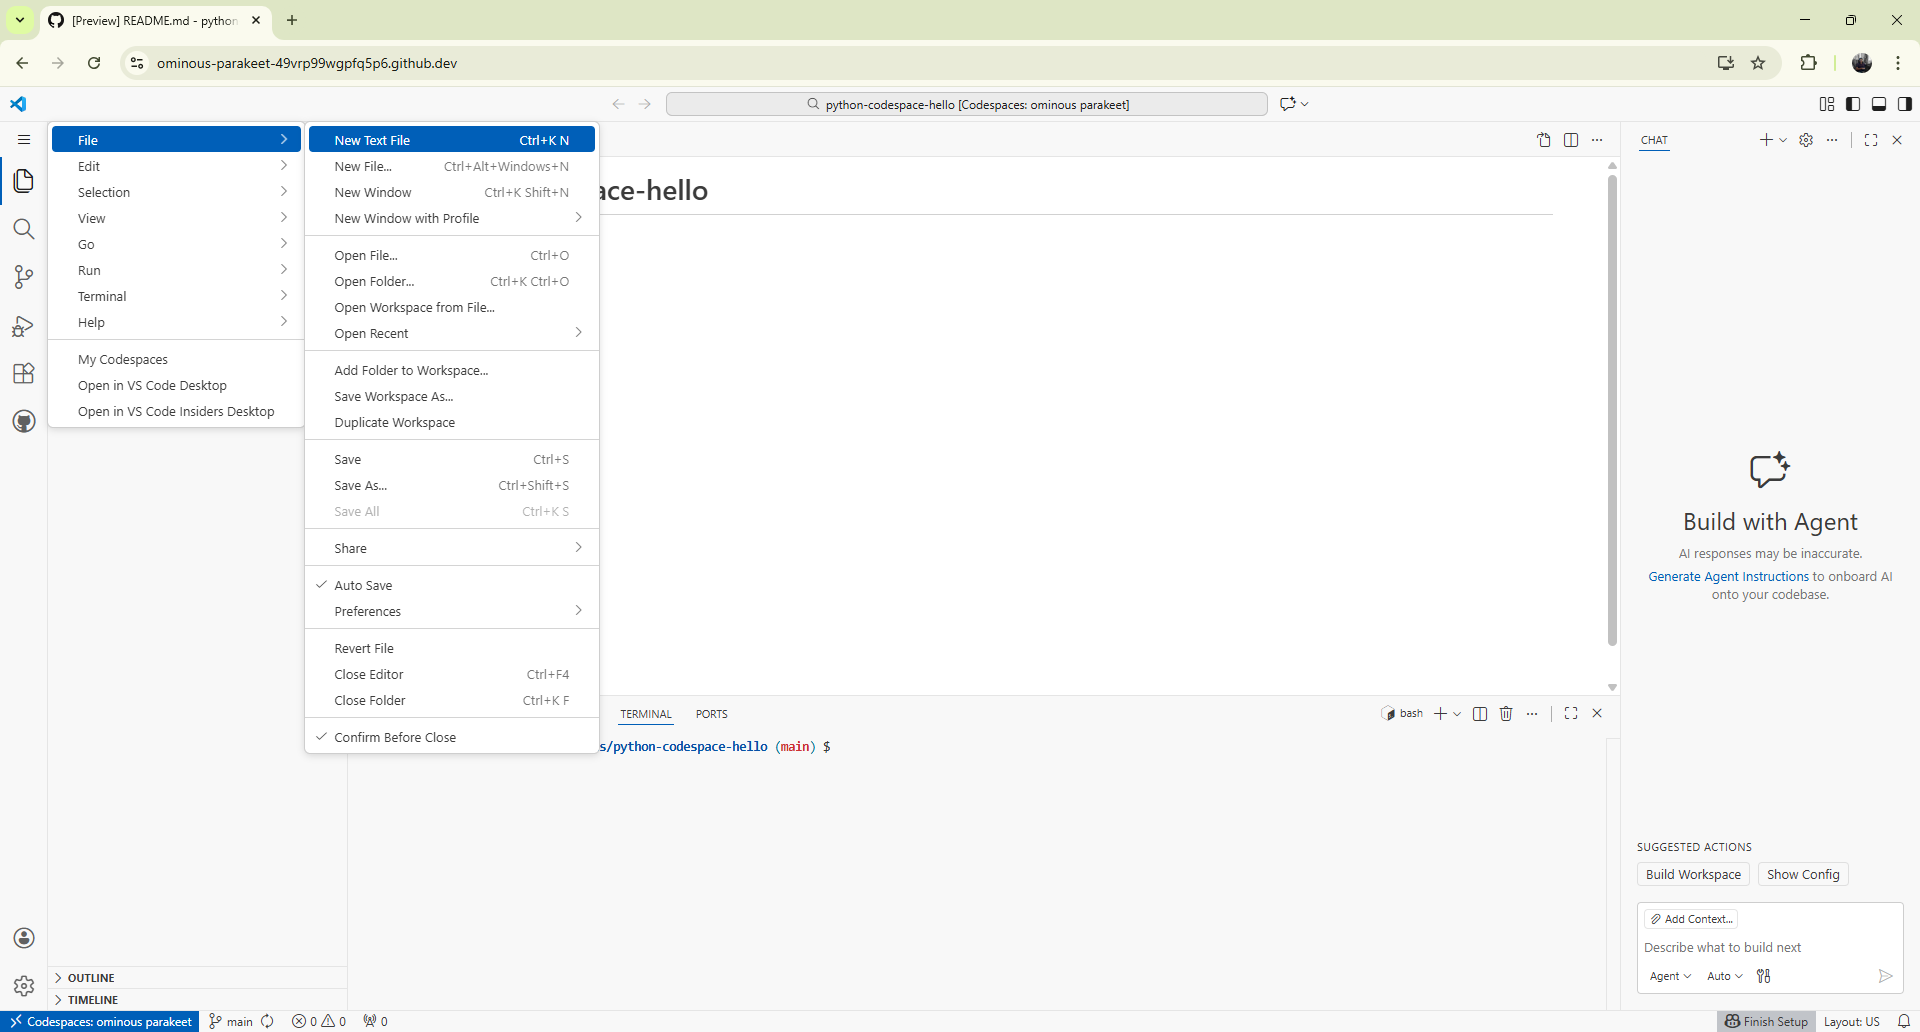Image resolution: width=1920 pixels, height=1032 pixels.
Task: Toggle bottom panel visibility
Action: (1879, 104)
